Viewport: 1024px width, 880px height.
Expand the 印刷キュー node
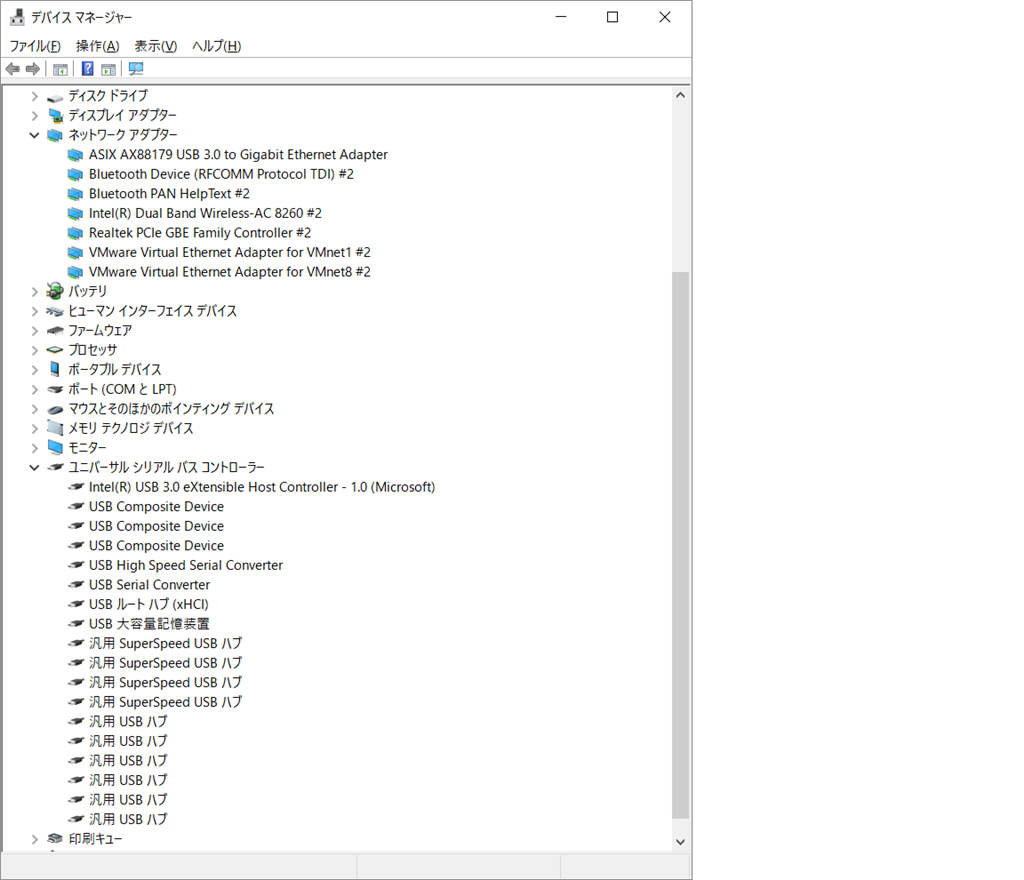[x=35, y=840]
